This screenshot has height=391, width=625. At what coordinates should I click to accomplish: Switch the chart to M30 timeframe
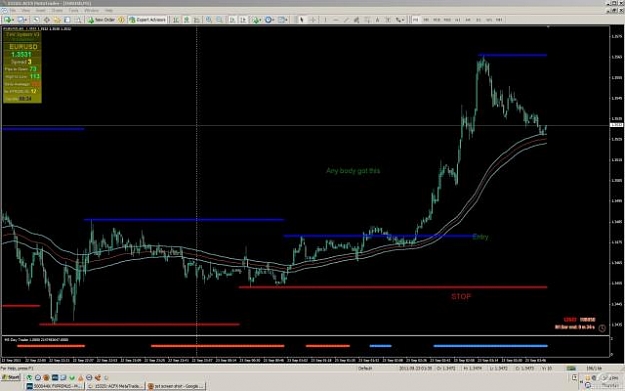click(447, 20)
